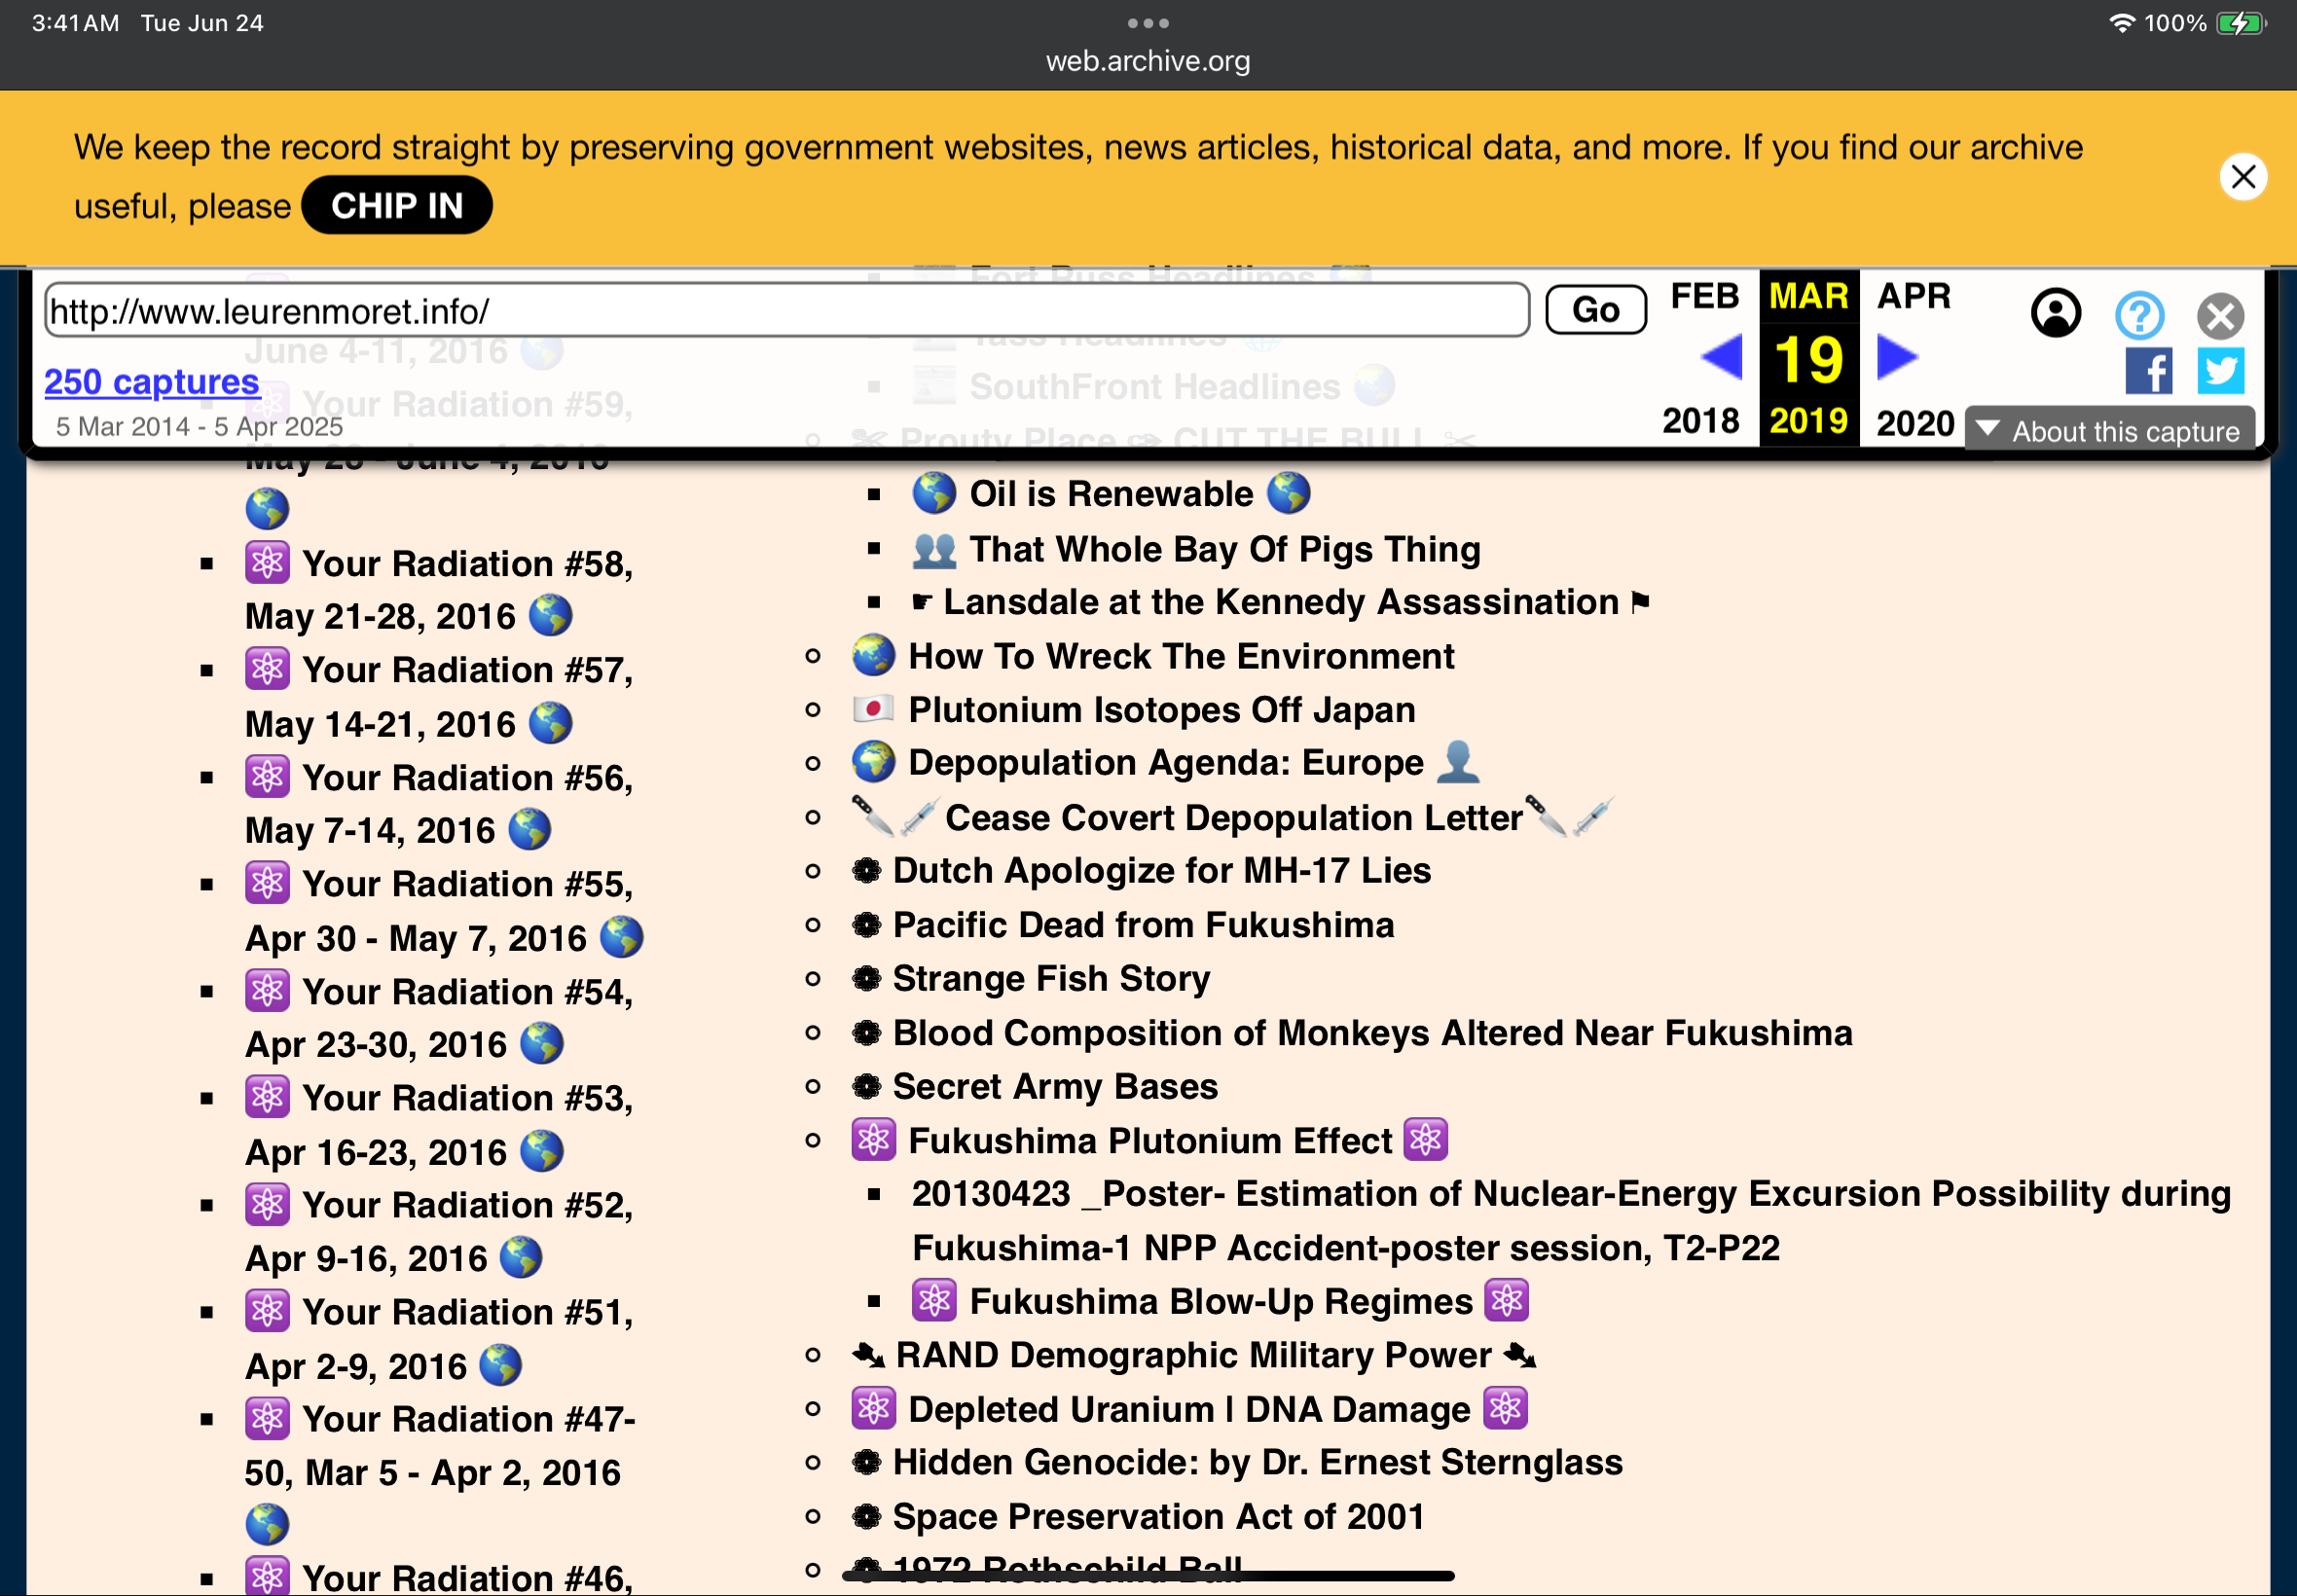
Task: Click atom icon beside Your Radiation #58
Action: click(268, 563)
